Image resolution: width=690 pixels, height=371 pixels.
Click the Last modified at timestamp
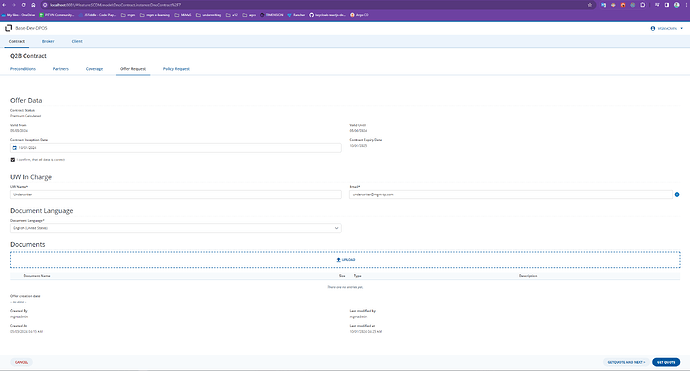(366, 332)
